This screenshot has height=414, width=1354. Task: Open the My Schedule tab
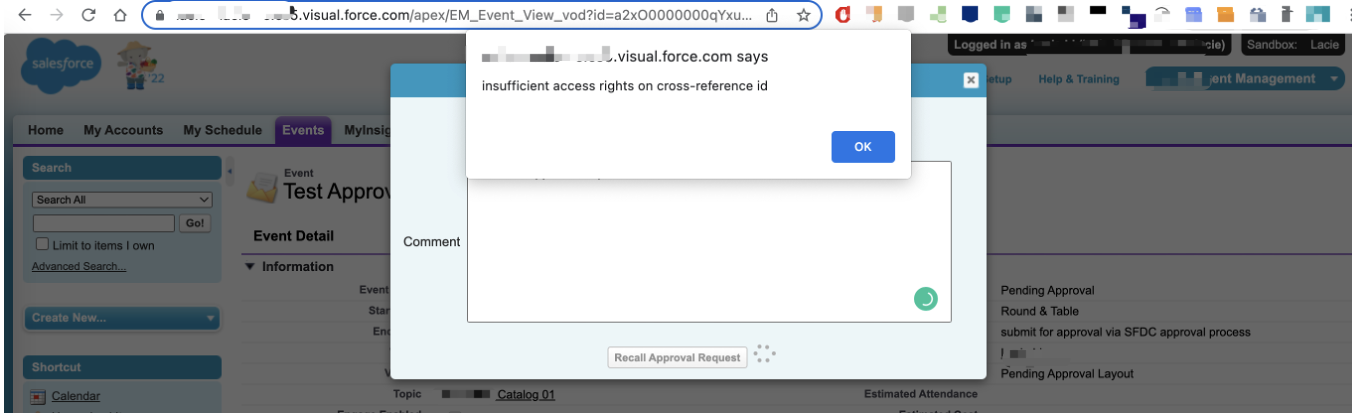tap(222, 130)
